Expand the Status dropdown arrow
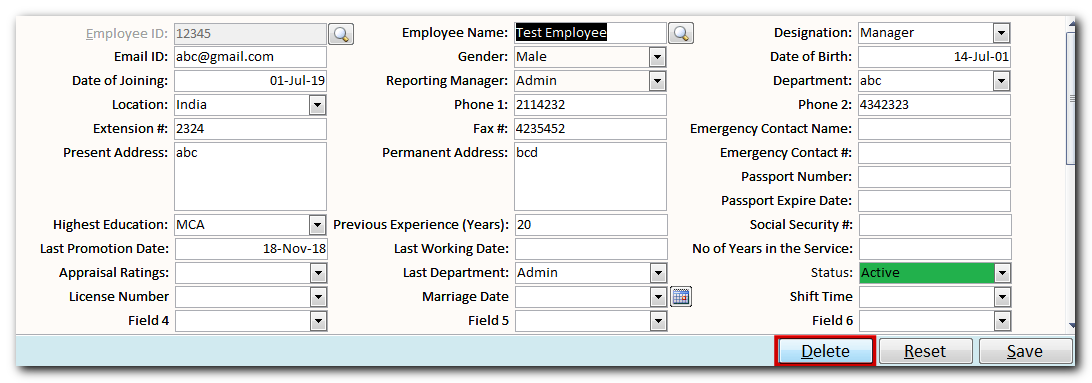The image size is (1092, 383). (1002, 273)
